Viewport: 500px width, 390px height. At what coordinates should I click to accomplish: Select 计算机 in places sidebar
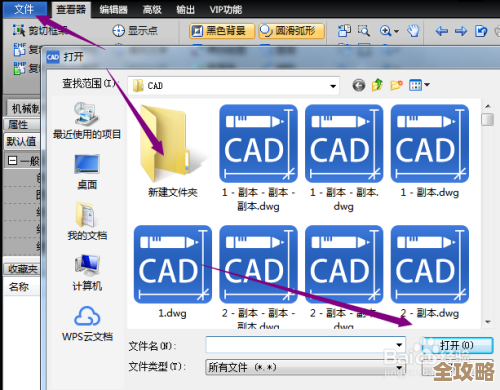click(87, 273)
